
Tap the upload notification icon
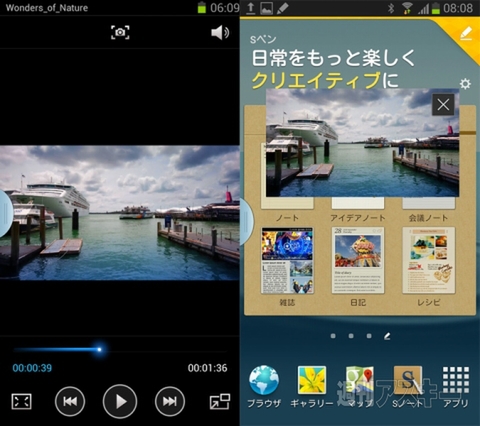(x=251, y=8)
